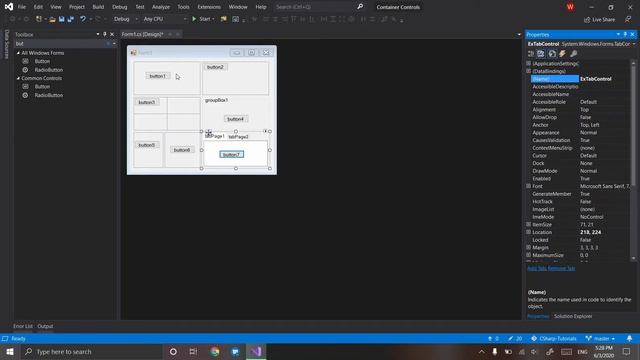
Task: Click the Save file toolbar icon
Action: click(62, 19)
